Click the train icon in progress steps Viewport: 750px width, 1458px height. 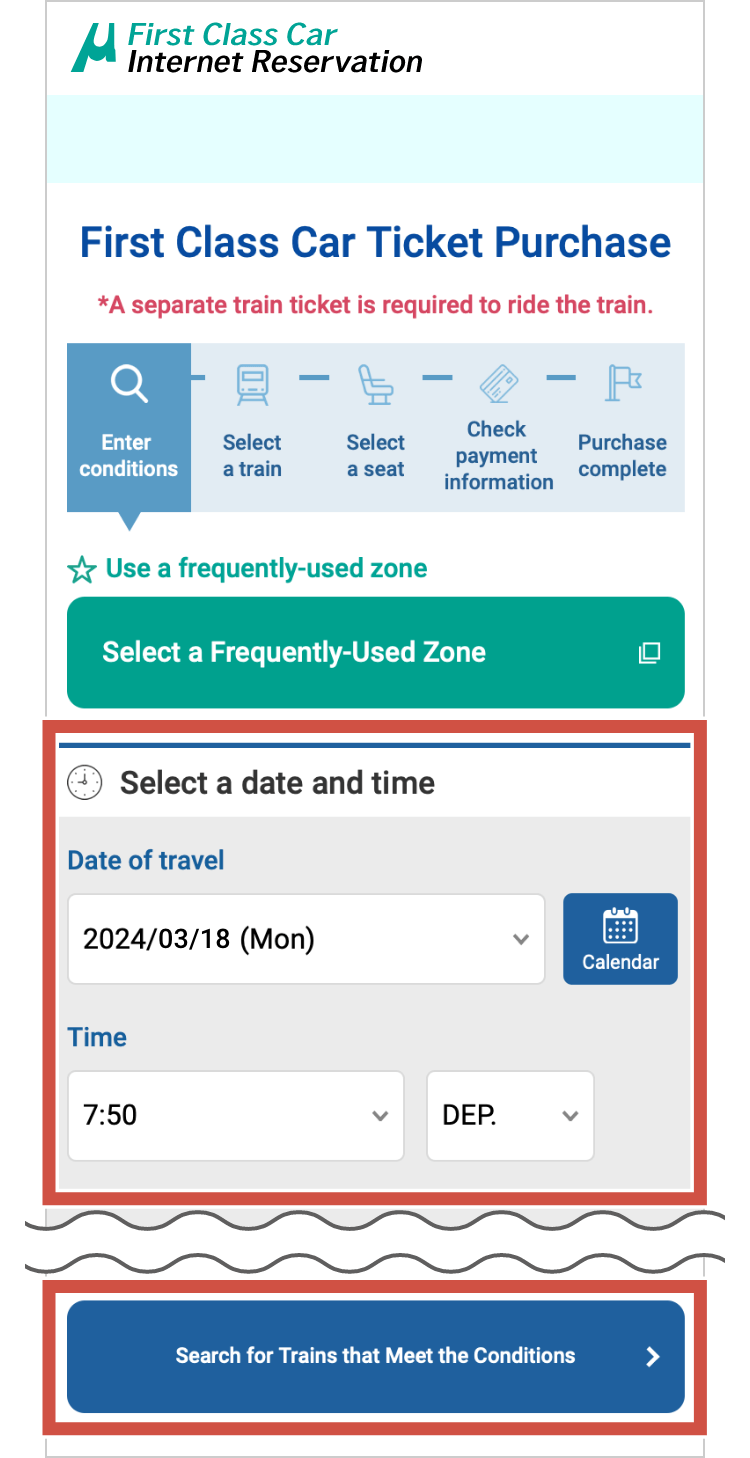click(x=252, y=384)
